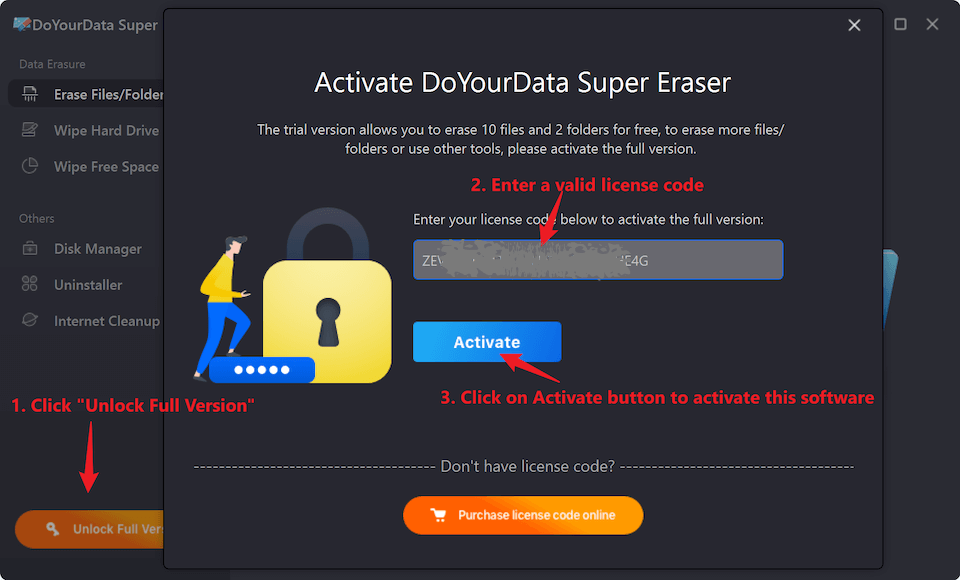960x580 pixels.
Task: Switch to the "Erase Files/Folders" menu label
Action: (x=108, y=95)
